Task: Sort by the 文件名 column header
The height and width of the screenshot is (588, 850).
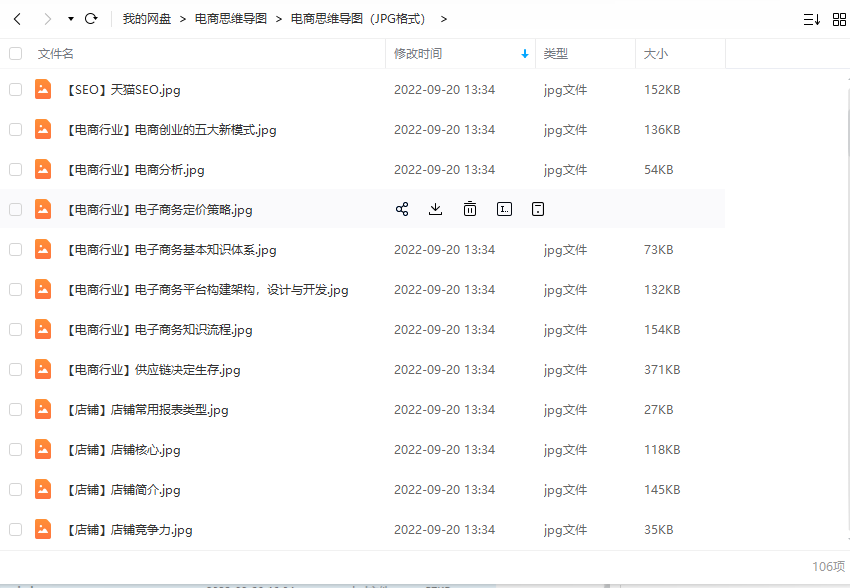Action: [x=55, y=54]
